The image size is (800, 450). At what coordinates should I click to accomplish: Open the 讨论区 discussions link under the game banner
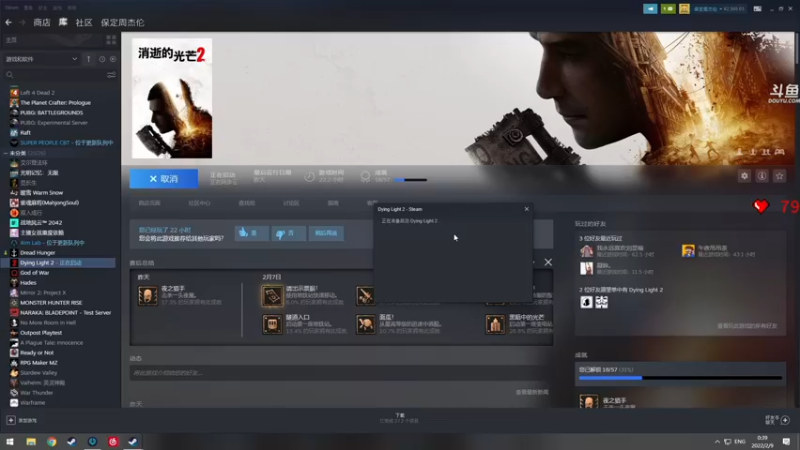[291, 203]
